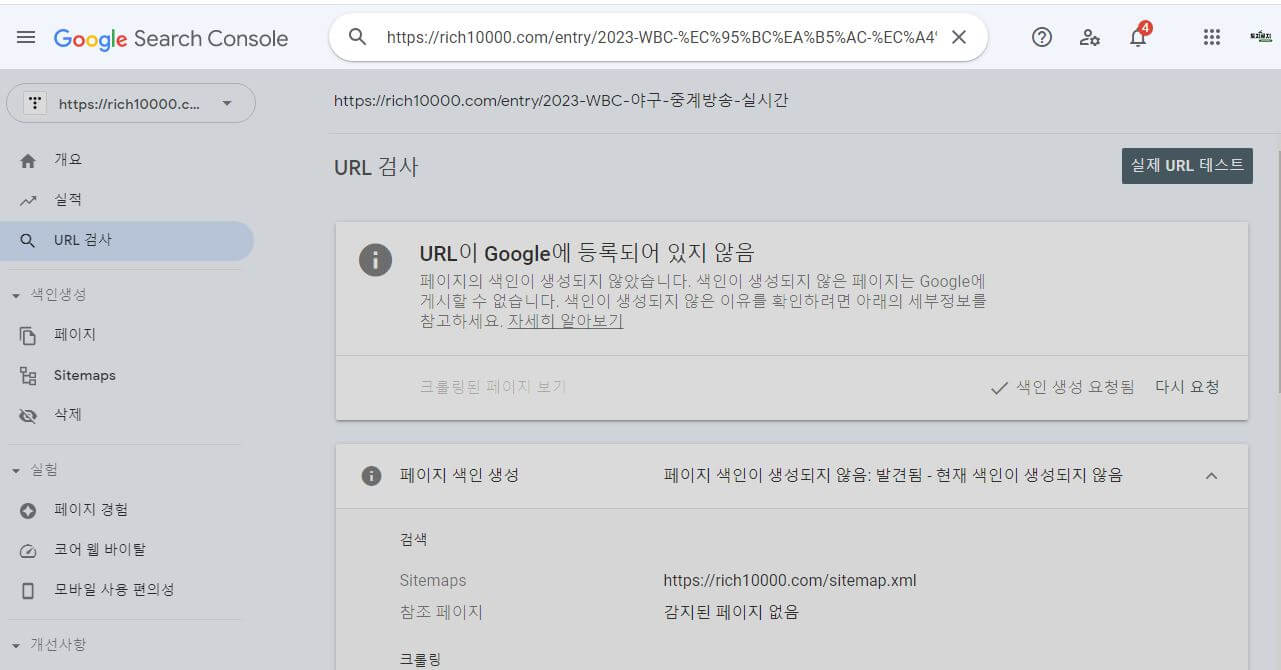Collapse the 색인생성 section
The image size is (1281, 670).
[49, 295]
